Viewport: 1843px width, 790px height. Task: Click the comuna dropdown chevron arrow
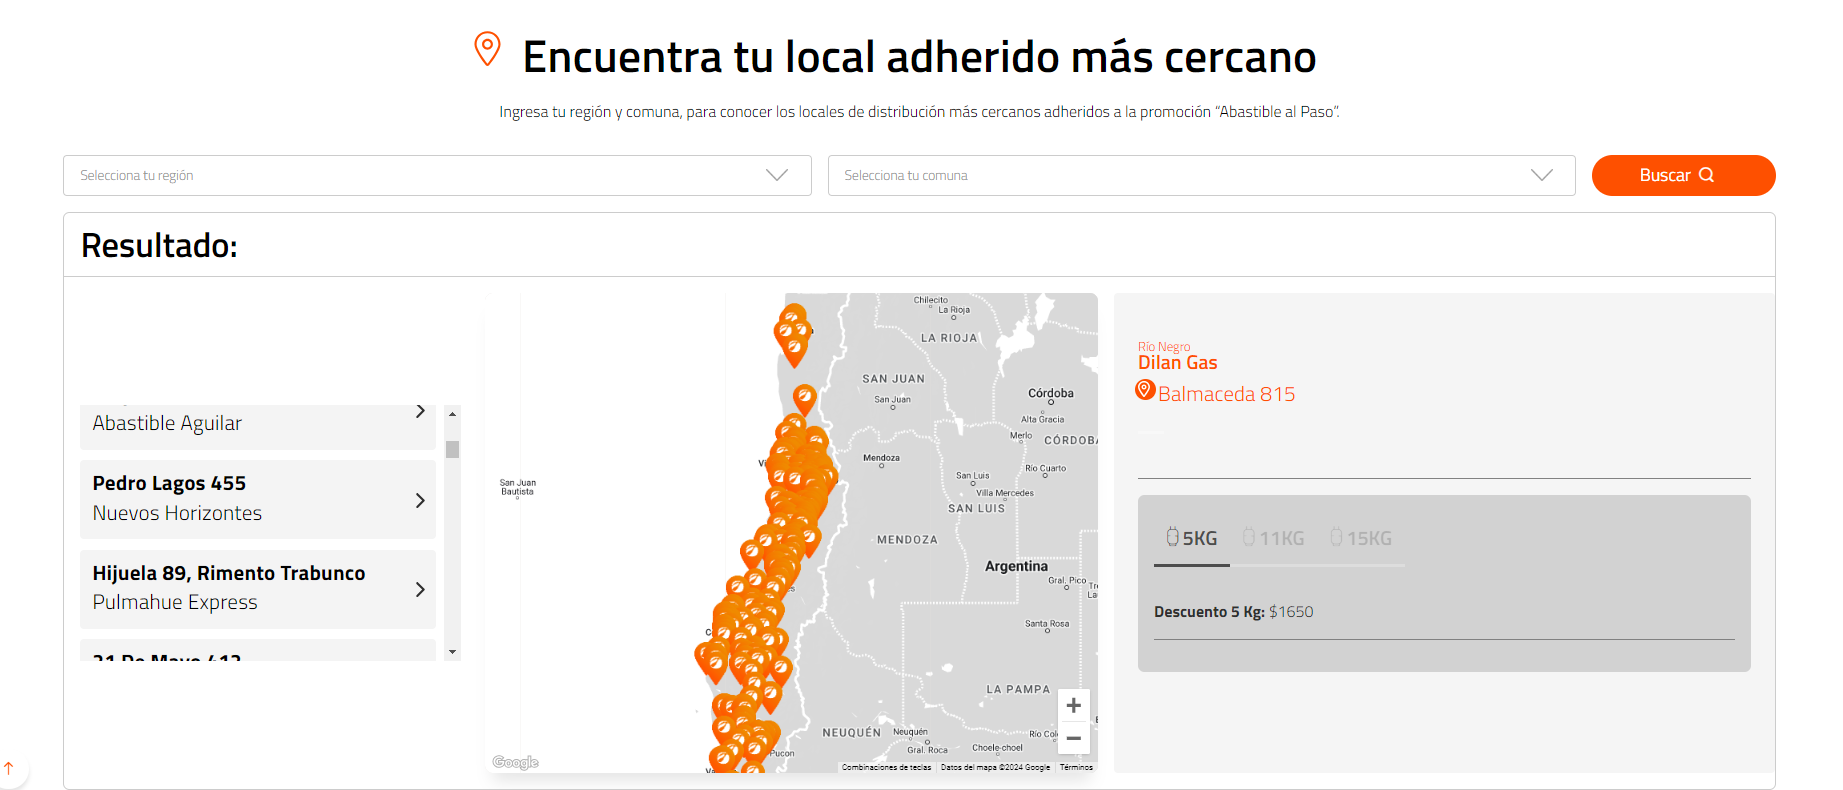pyautogui.click(x=1542, y=175)
